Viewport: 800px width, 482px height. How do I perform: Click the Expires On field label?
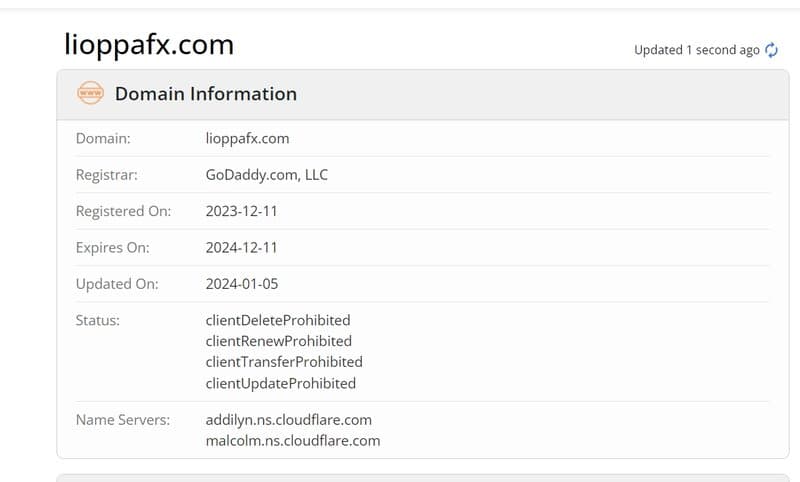(112, 247)
